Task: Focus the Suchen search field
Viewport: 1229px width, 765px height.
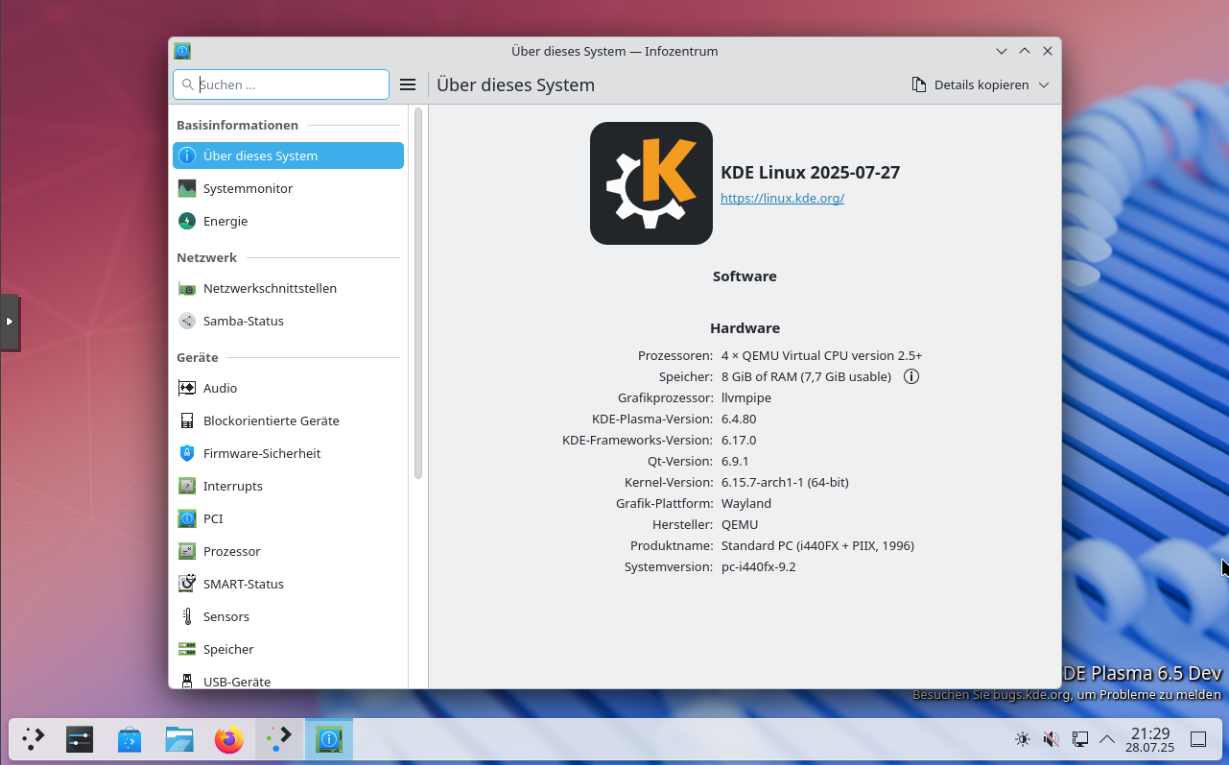Action: click(281, 85)
